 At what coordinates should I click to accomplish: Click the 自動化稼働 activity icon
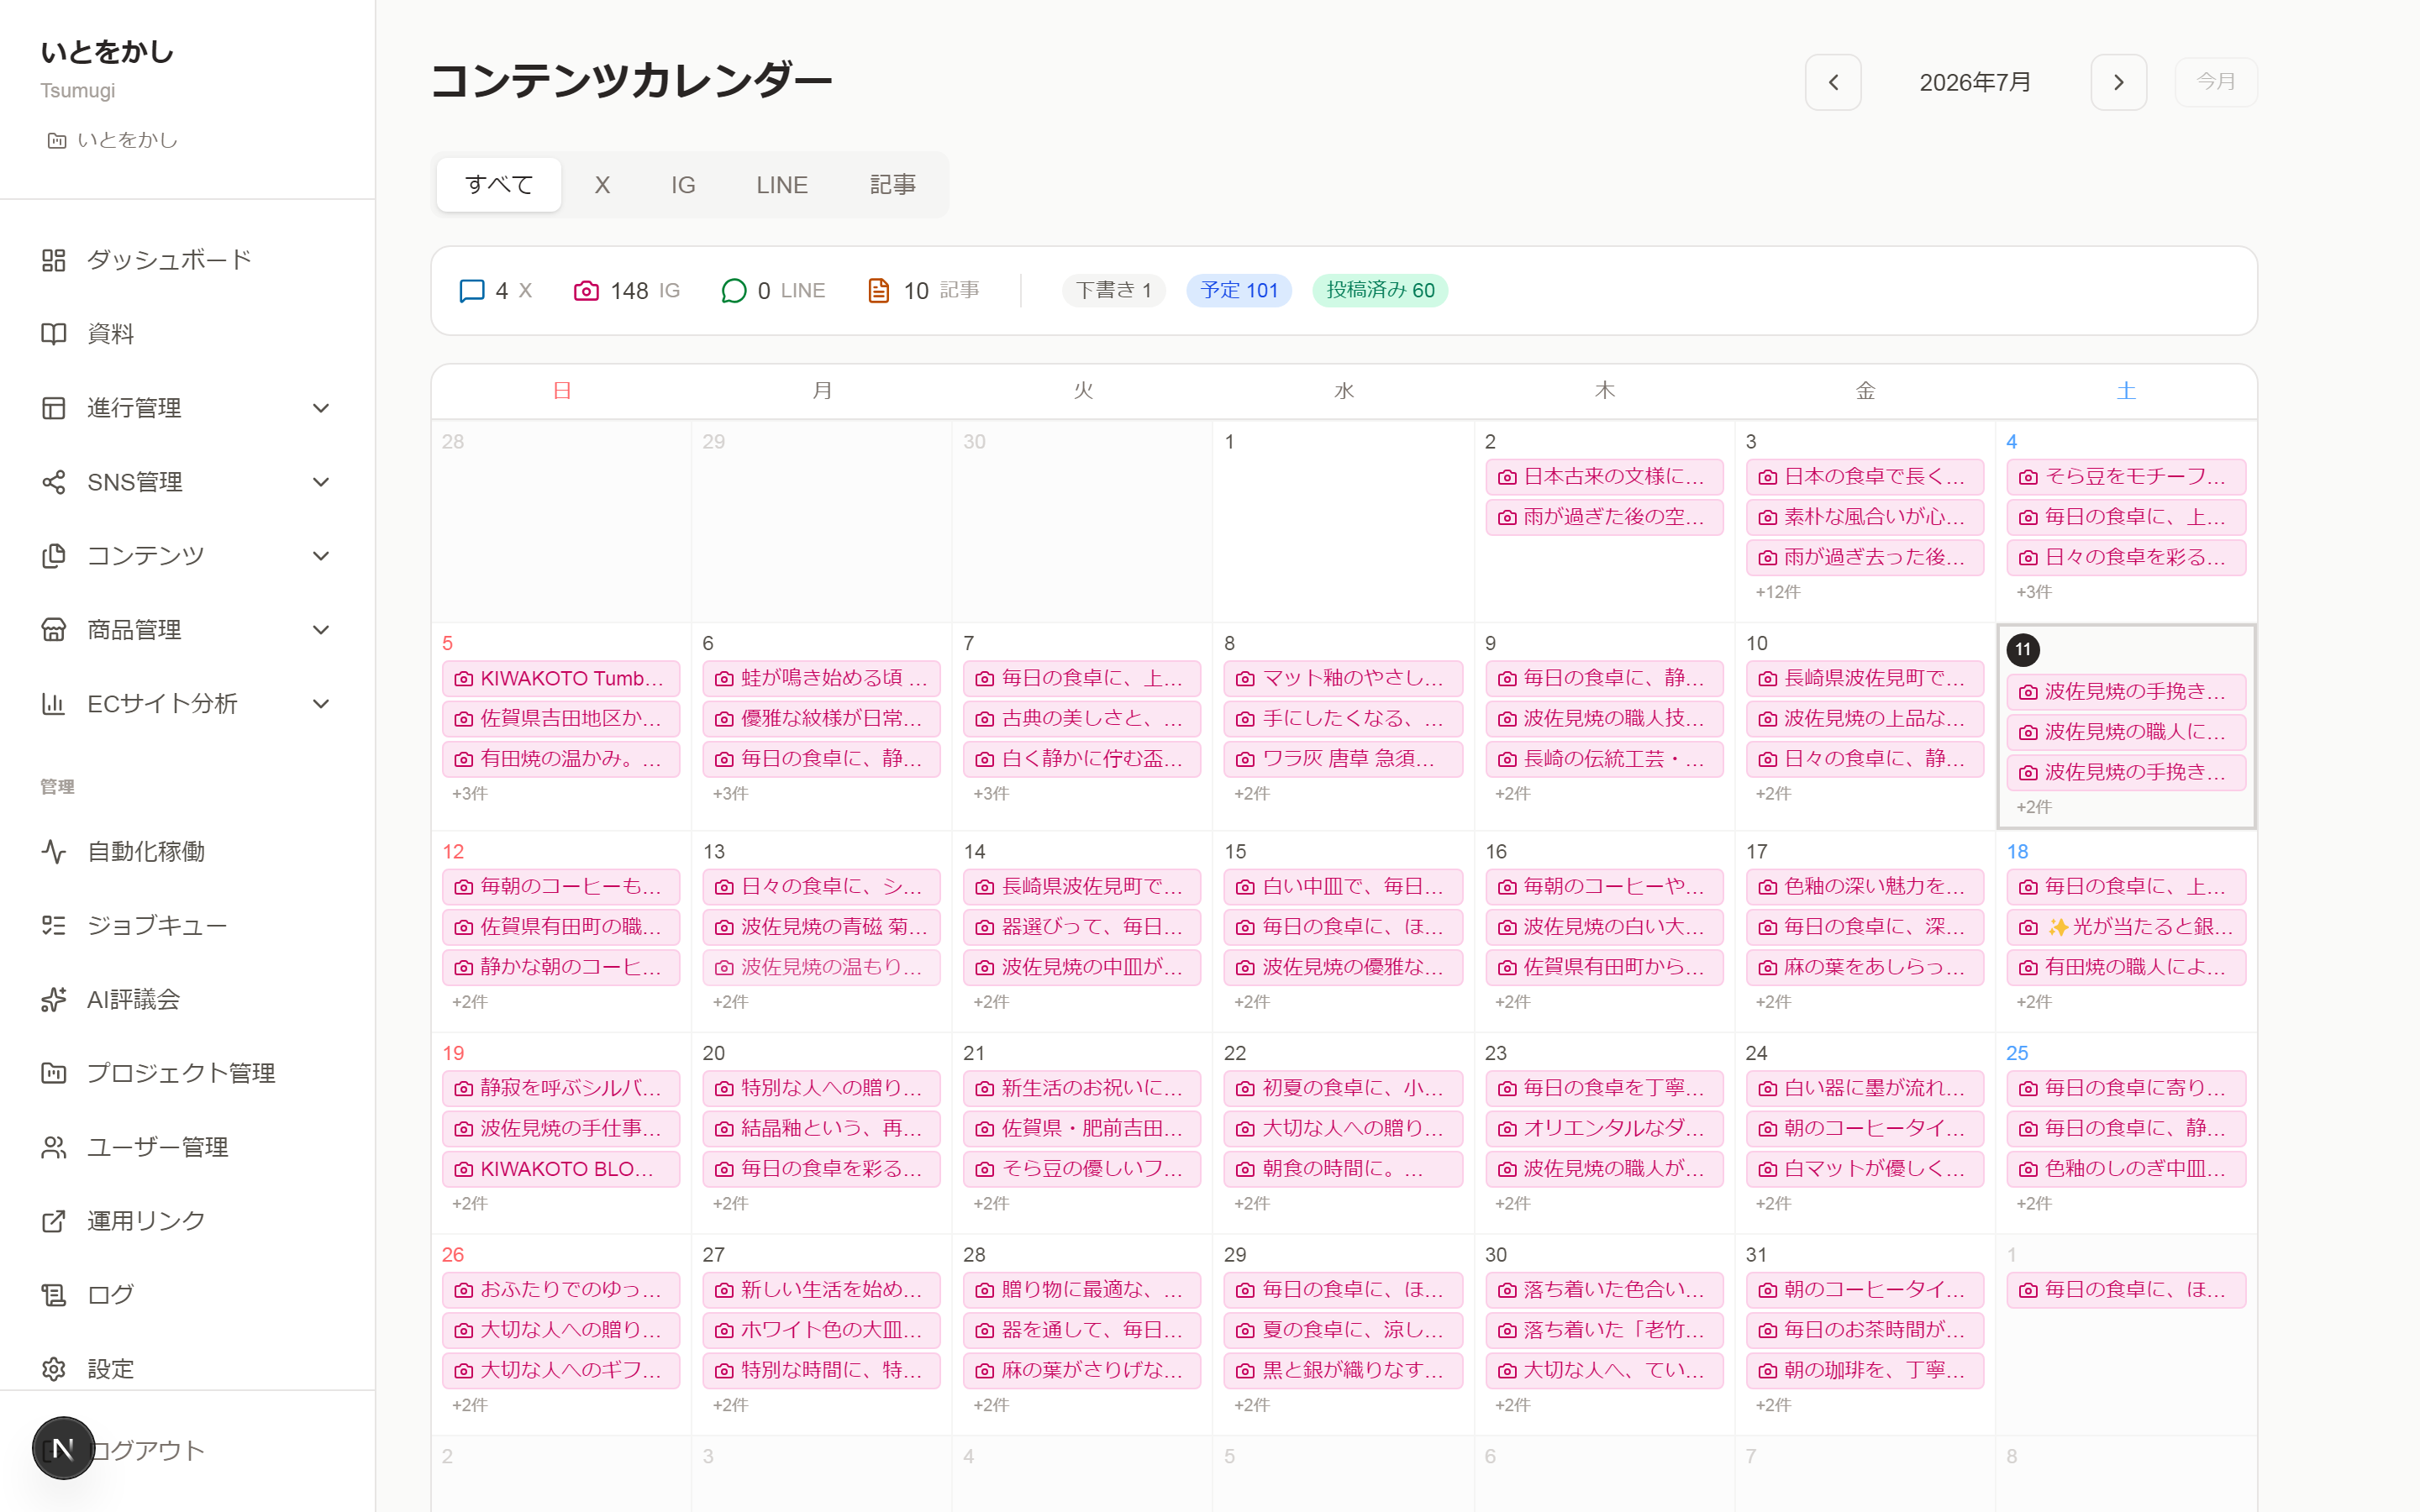[x=53, y=851]
